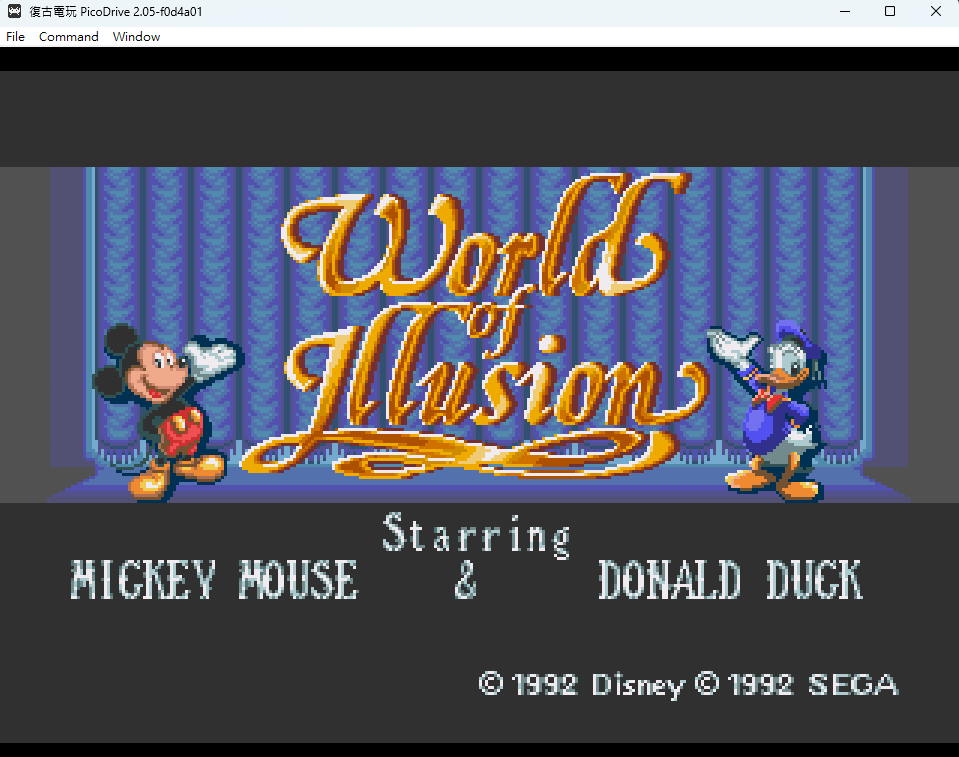The height and width of the screenshot is (757, 959).
Task: Minimize the PicoDrive window
Action: click(x=845, y=12)
